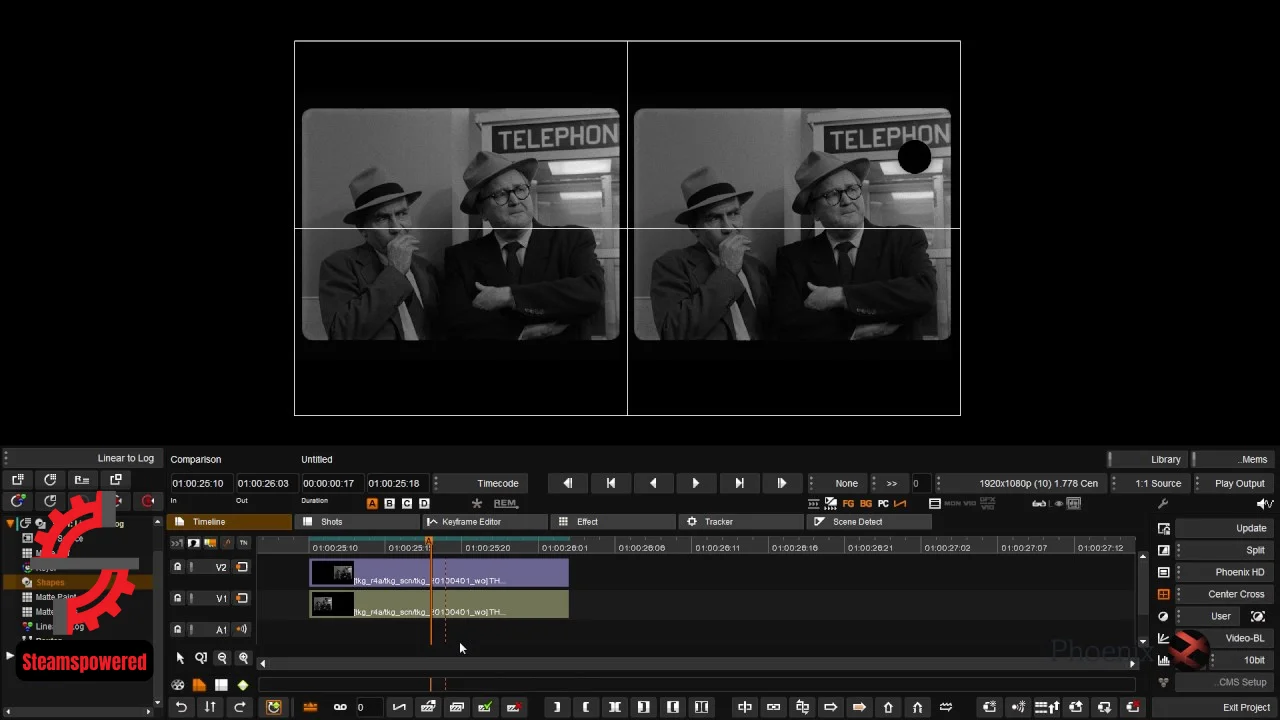Open the ..CMS Setup button
Screen dimensions: 1280x720
coord(1226,682)
